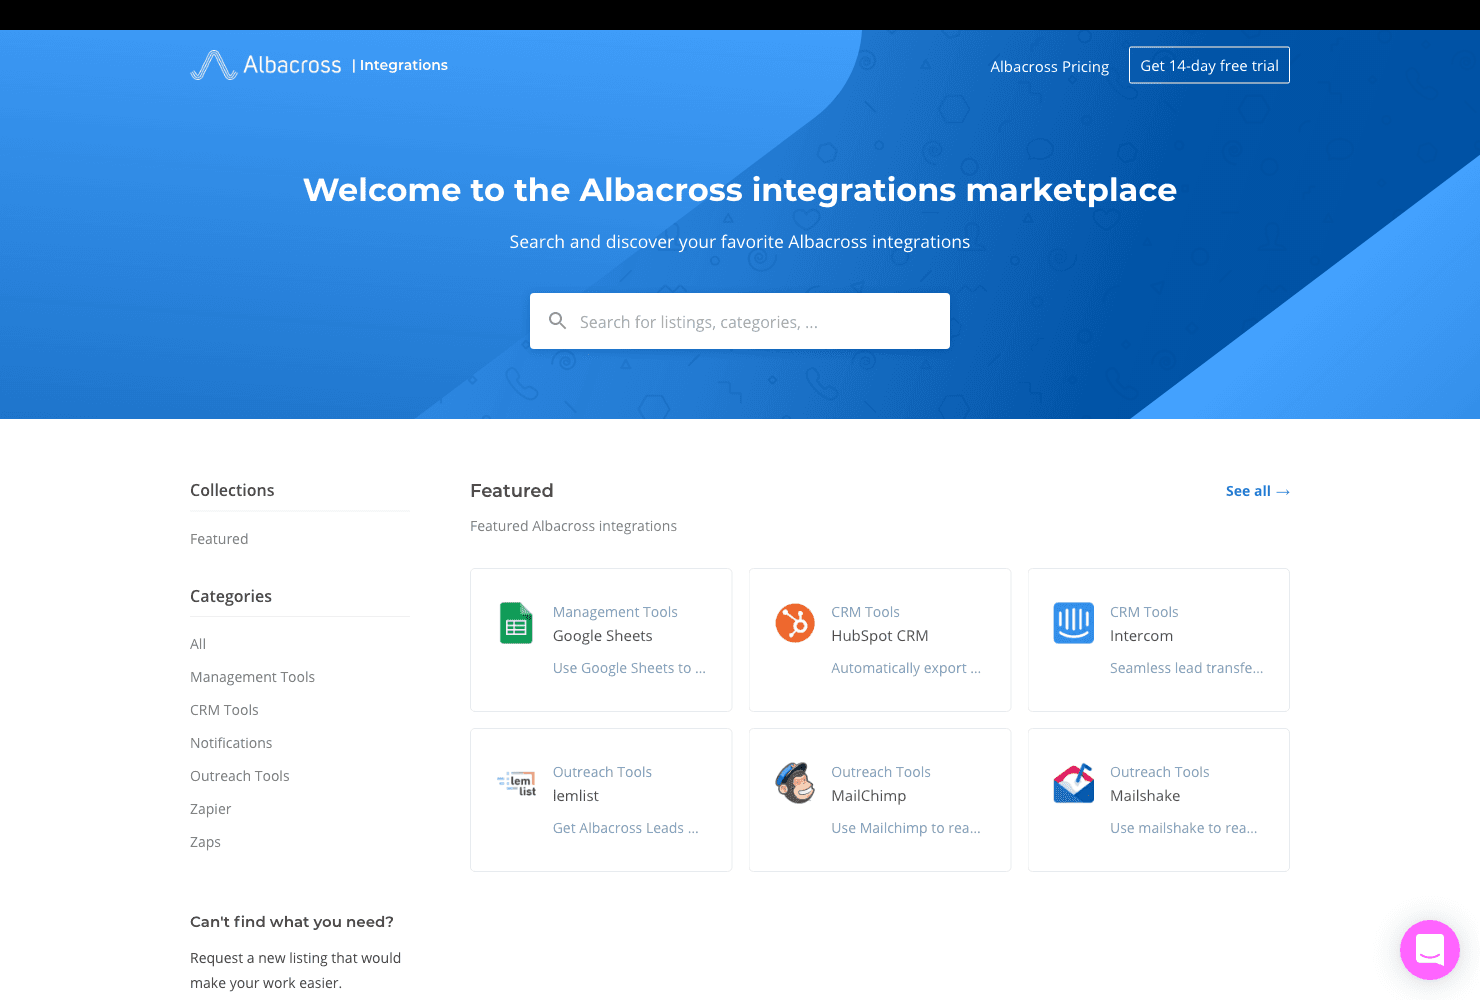The image size is (1480, 1000).
Task: See all featured integrations
Action: tap(1258, 491)
